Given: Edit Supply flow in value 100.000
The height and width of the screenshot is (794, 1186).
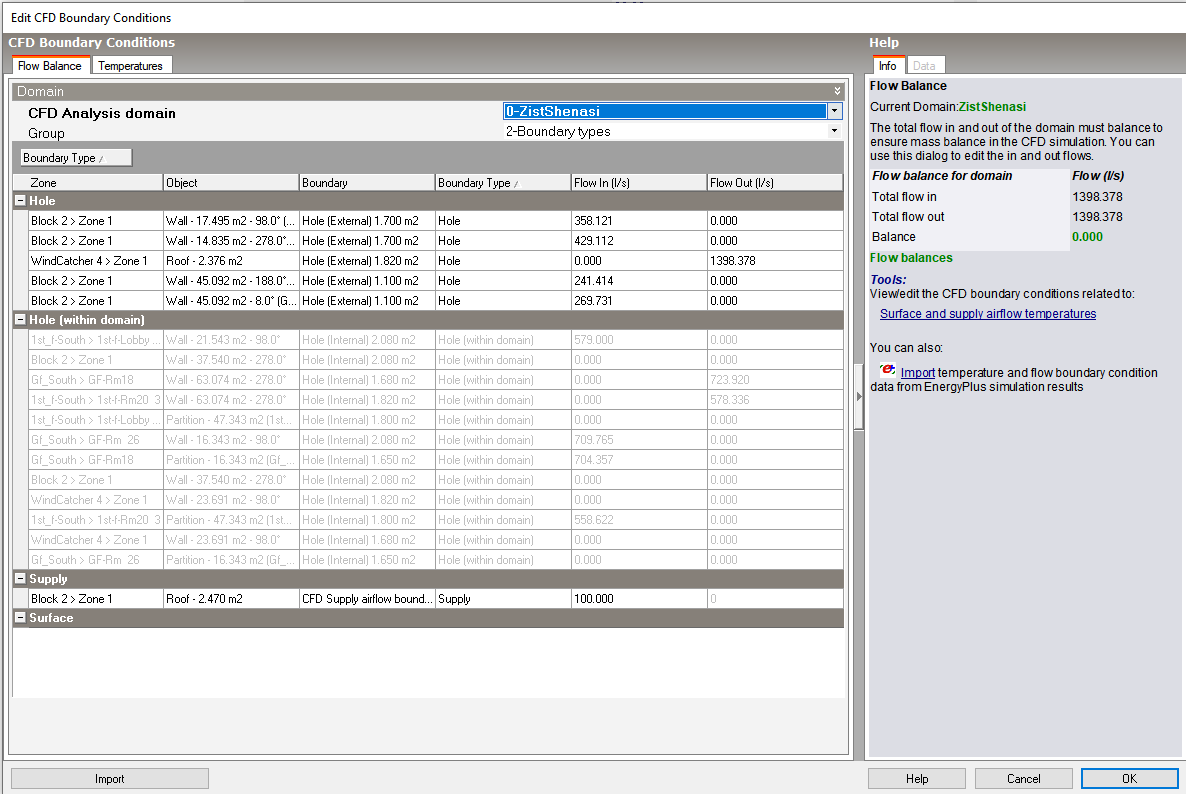Looking at the screenshot, I should [639, 599].
